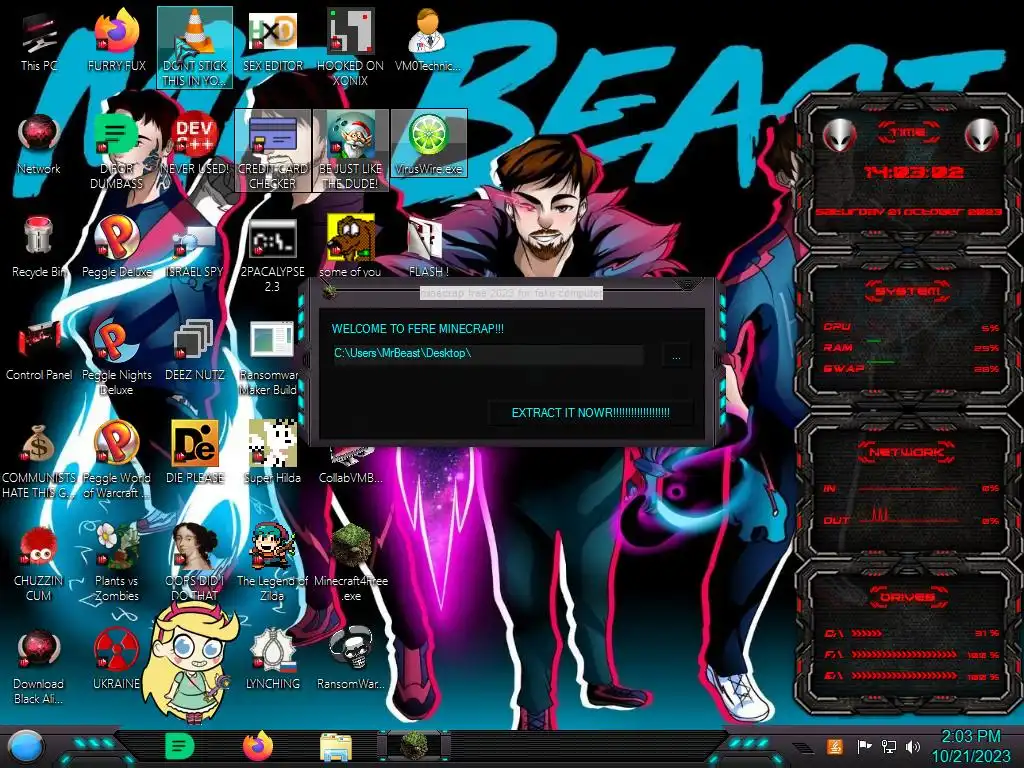1024x768 pixels.
Task: Open UKRAINE radiation icon
Action: [x=116, y=660]
